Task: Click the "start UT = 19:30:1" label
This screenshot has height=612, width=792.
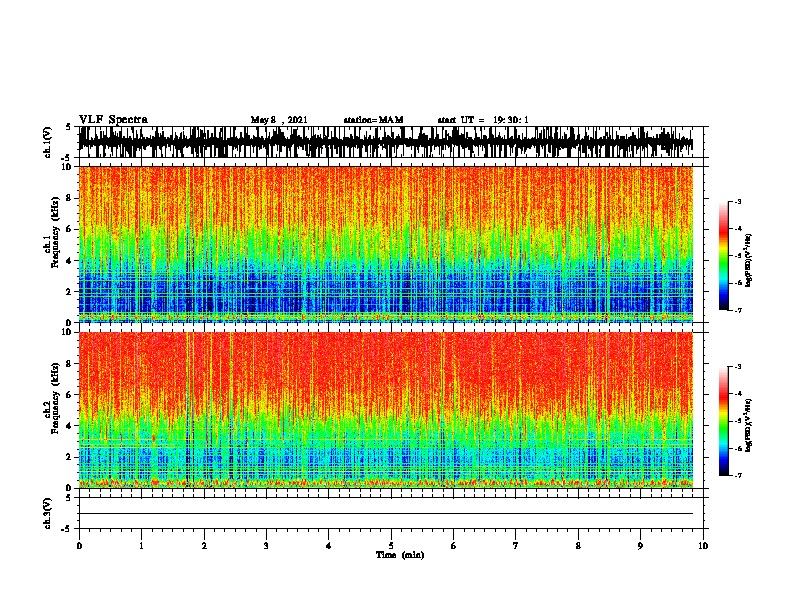Action: [x=483, y=120]
